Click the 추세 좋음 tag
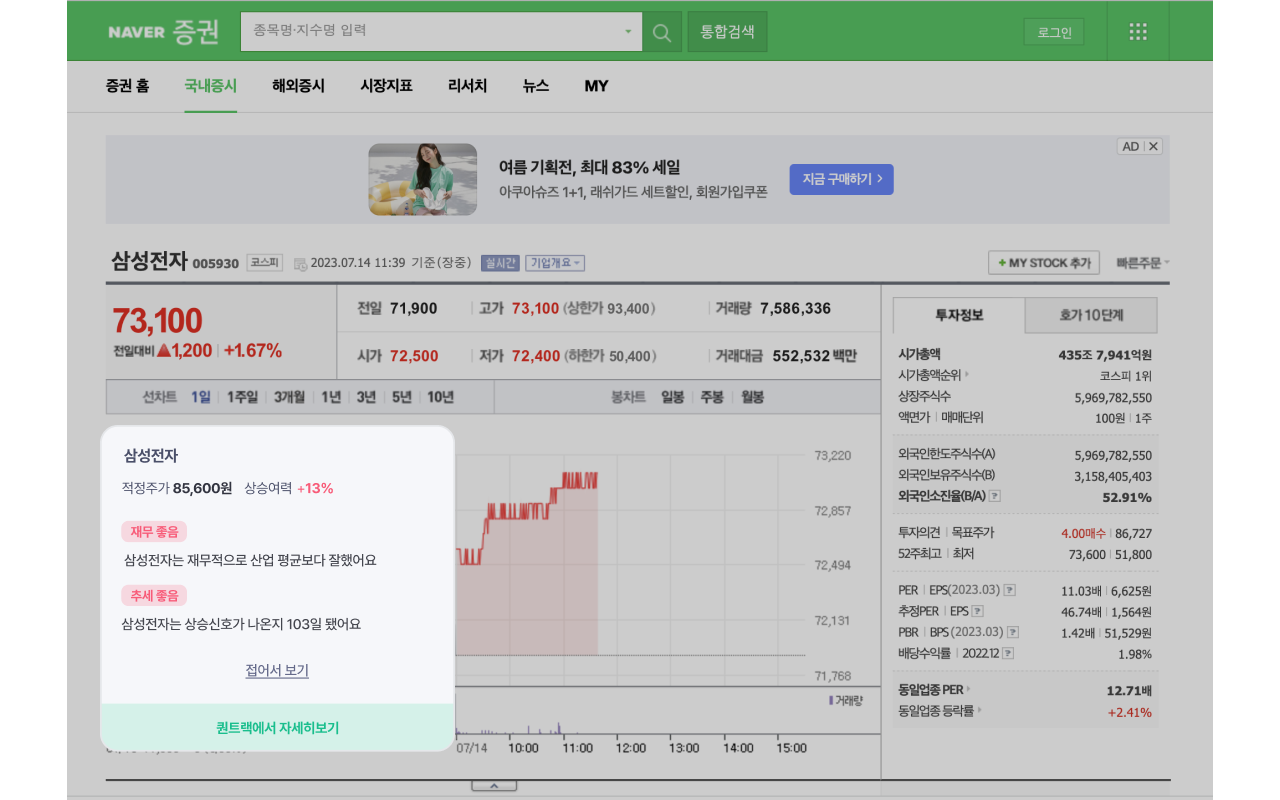 [x=155, y=595]
